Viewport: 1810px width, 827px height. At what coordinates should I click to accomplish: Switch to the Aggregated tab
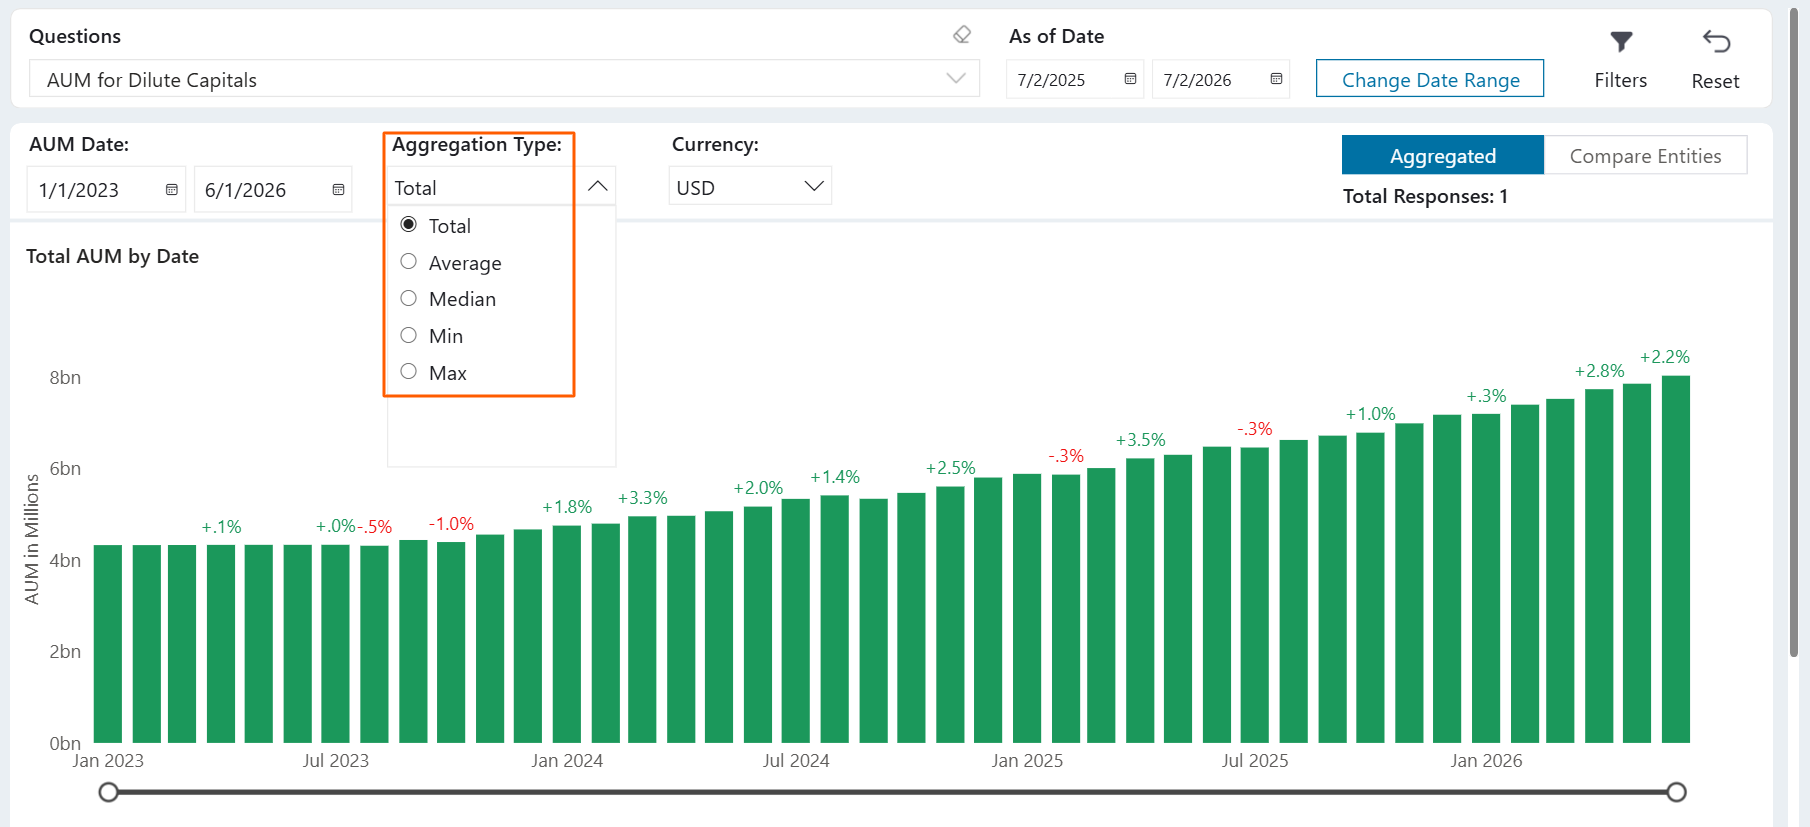click(1443, 156)
